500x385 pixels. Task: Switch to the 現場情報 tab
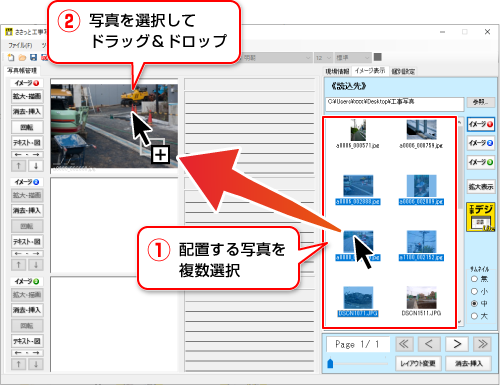pyautogui.click(x=337, y=71)
